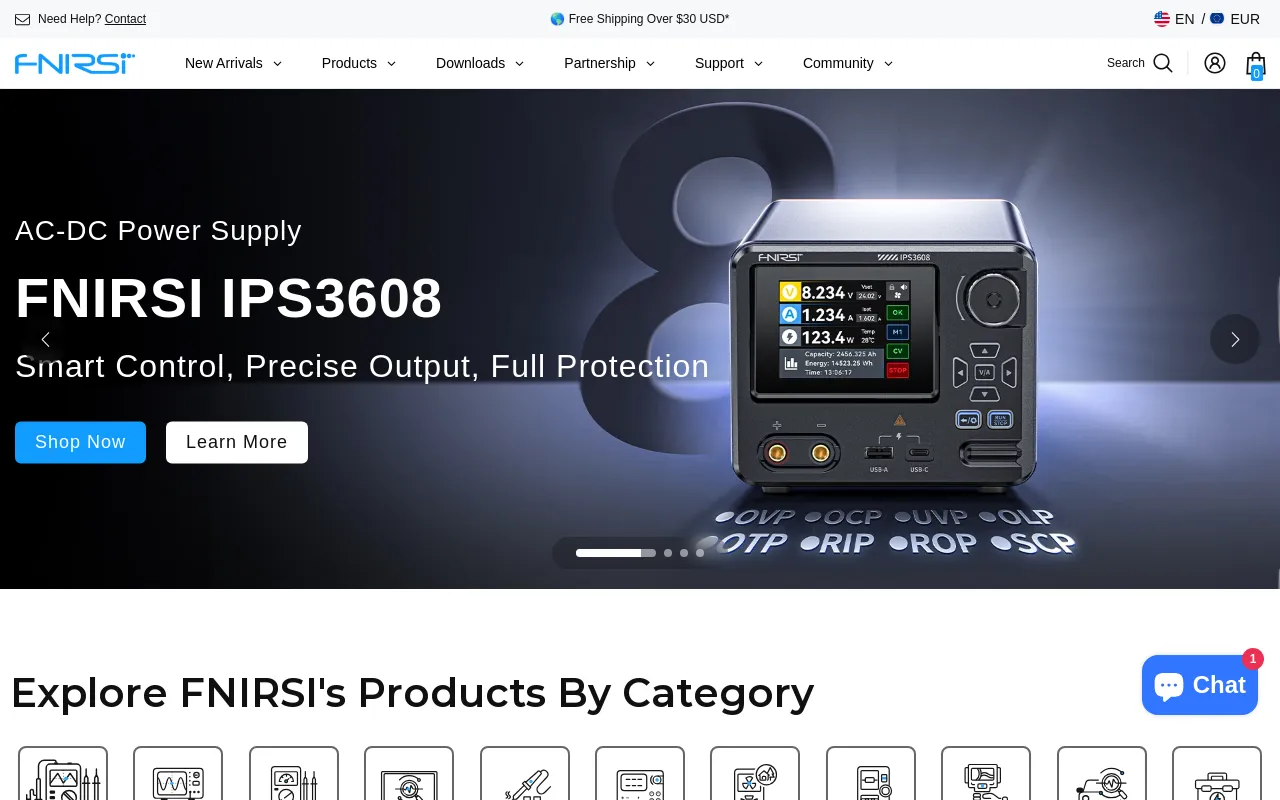Select the oscilloscope category icon

(x=178, y=774)
